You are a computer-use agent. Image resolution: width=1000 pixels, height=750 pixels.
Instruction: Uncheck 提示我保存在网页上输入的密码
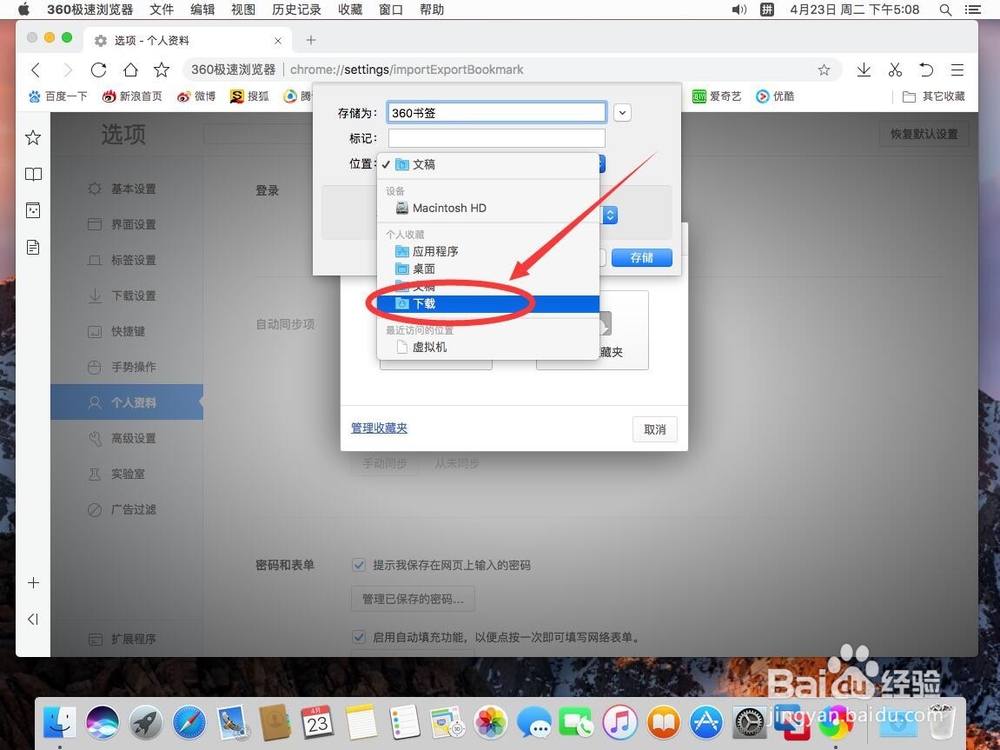click(358, 565)
